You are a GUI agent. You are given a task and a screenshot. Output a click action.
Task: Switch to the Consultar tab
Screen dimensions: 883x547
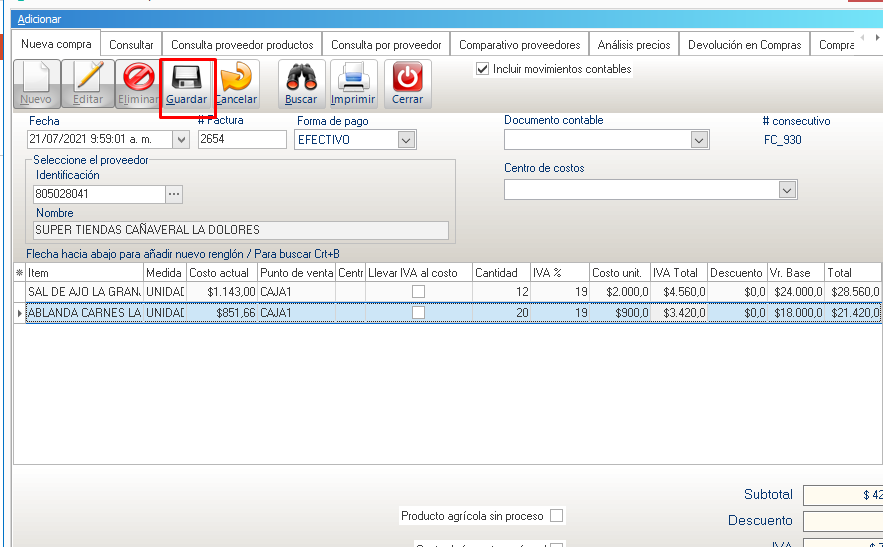pyautogui.click(x=131, y=45)
